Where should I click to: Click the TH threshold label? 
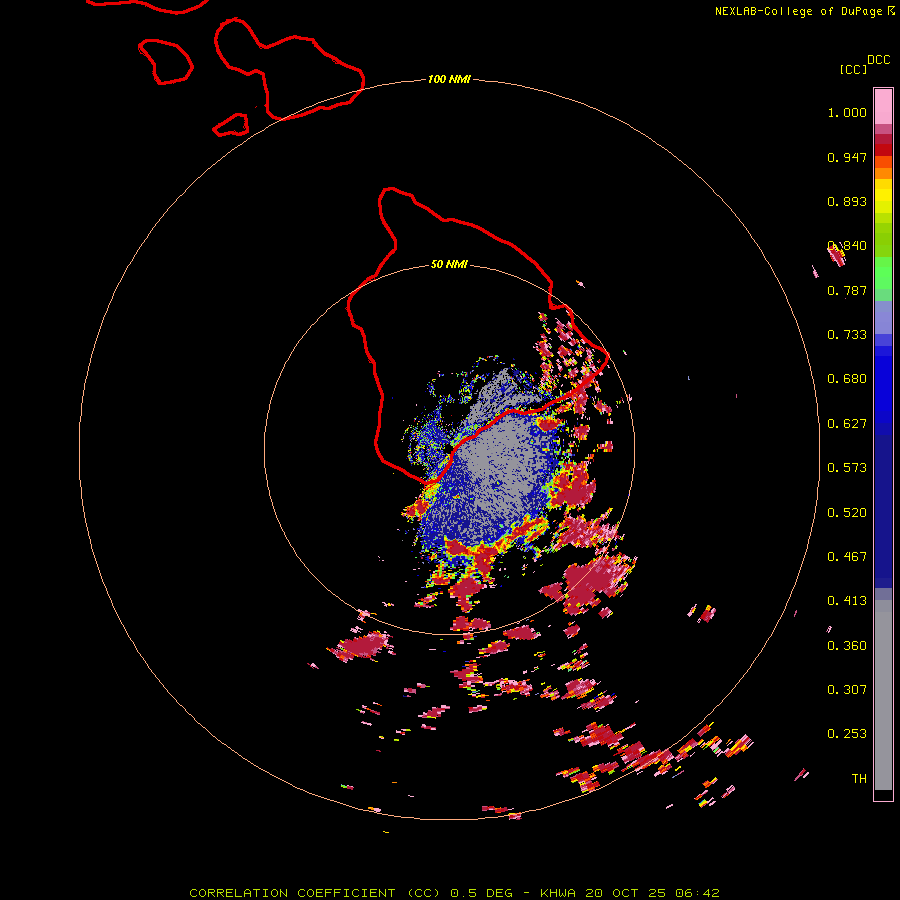[859, 779]
